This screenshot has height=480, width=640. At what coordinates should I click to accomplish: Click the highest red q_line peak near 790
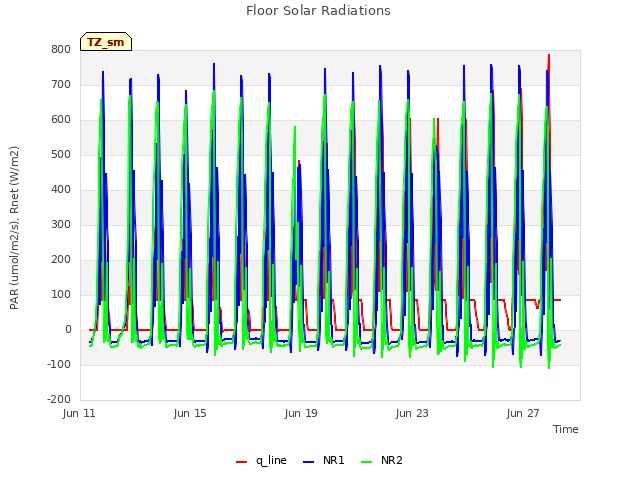click(549, 55)
